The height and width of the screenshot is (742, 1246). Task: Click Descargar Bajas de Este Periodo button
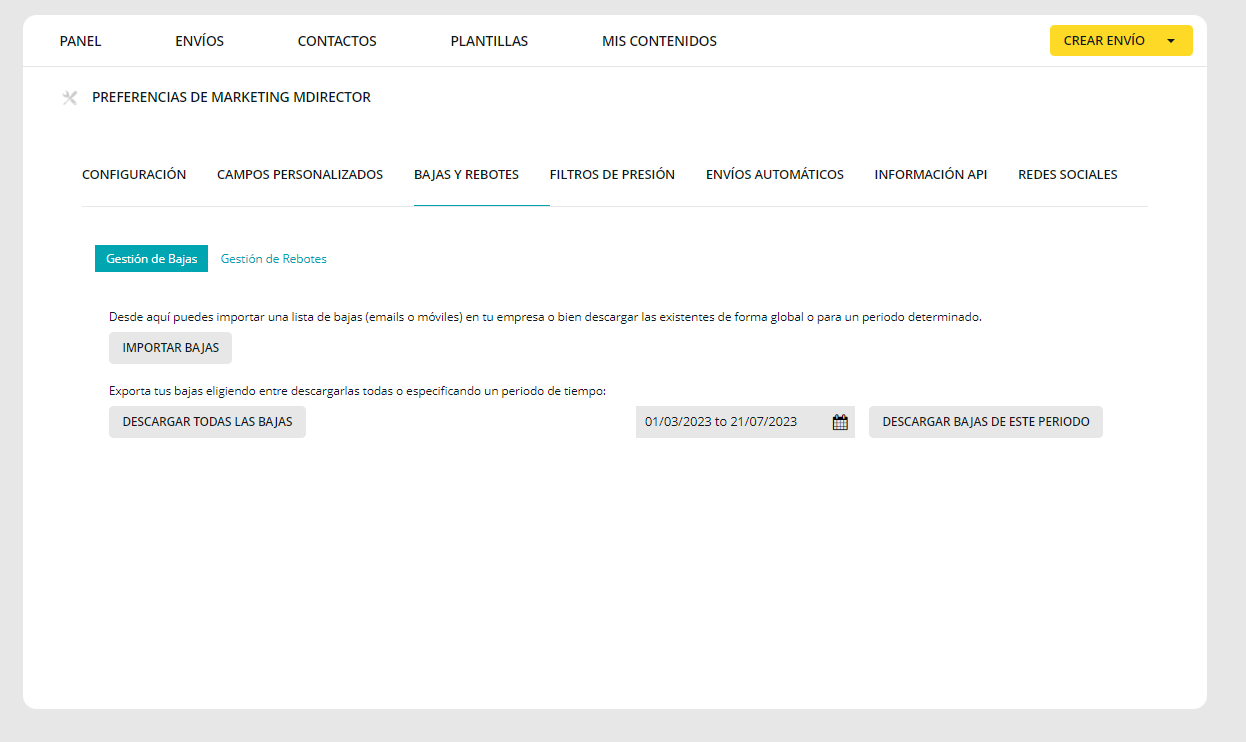click(x=986, y=422)
